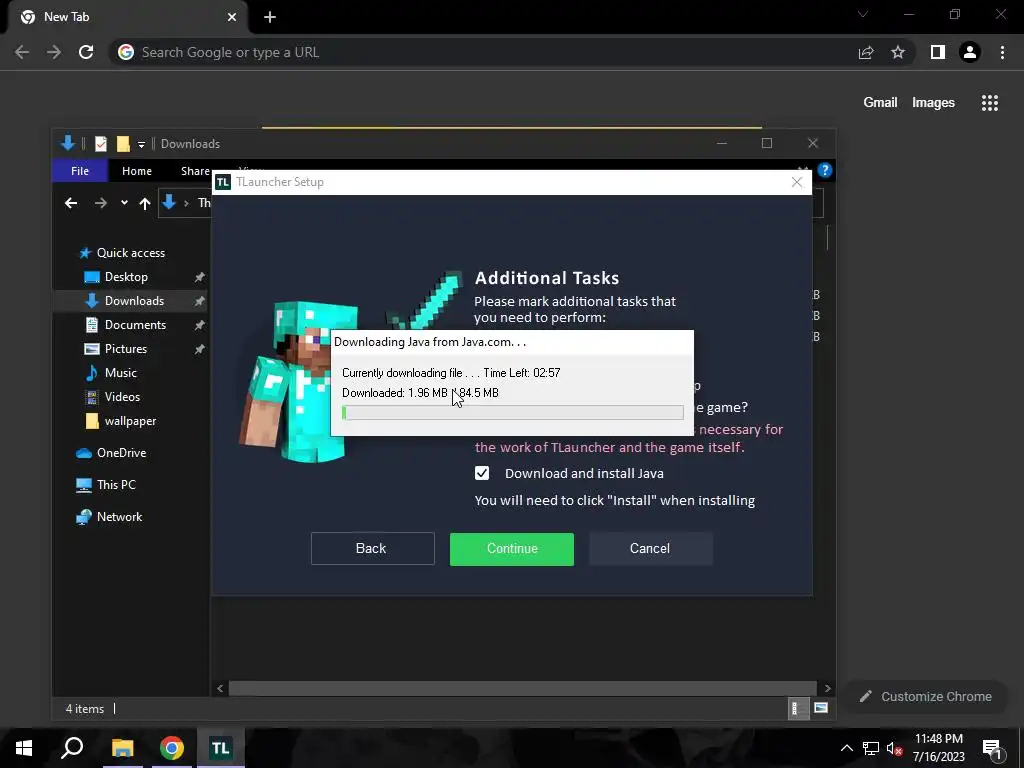
Task: Open the Images link
Action: (x=933, y=103)
